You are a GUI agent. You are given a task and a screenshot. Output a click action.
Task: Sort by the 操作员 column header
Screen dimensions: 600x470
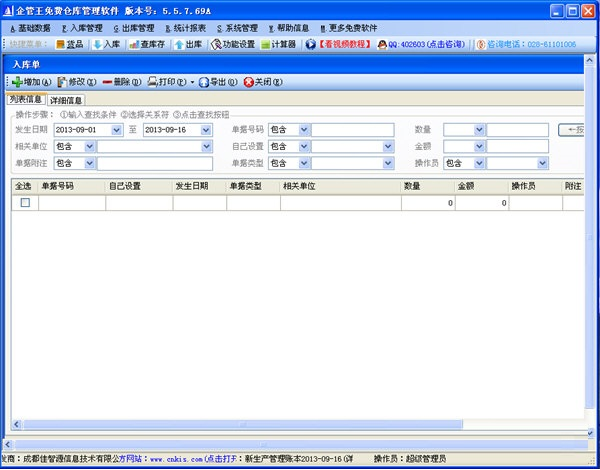pos(535,186)
